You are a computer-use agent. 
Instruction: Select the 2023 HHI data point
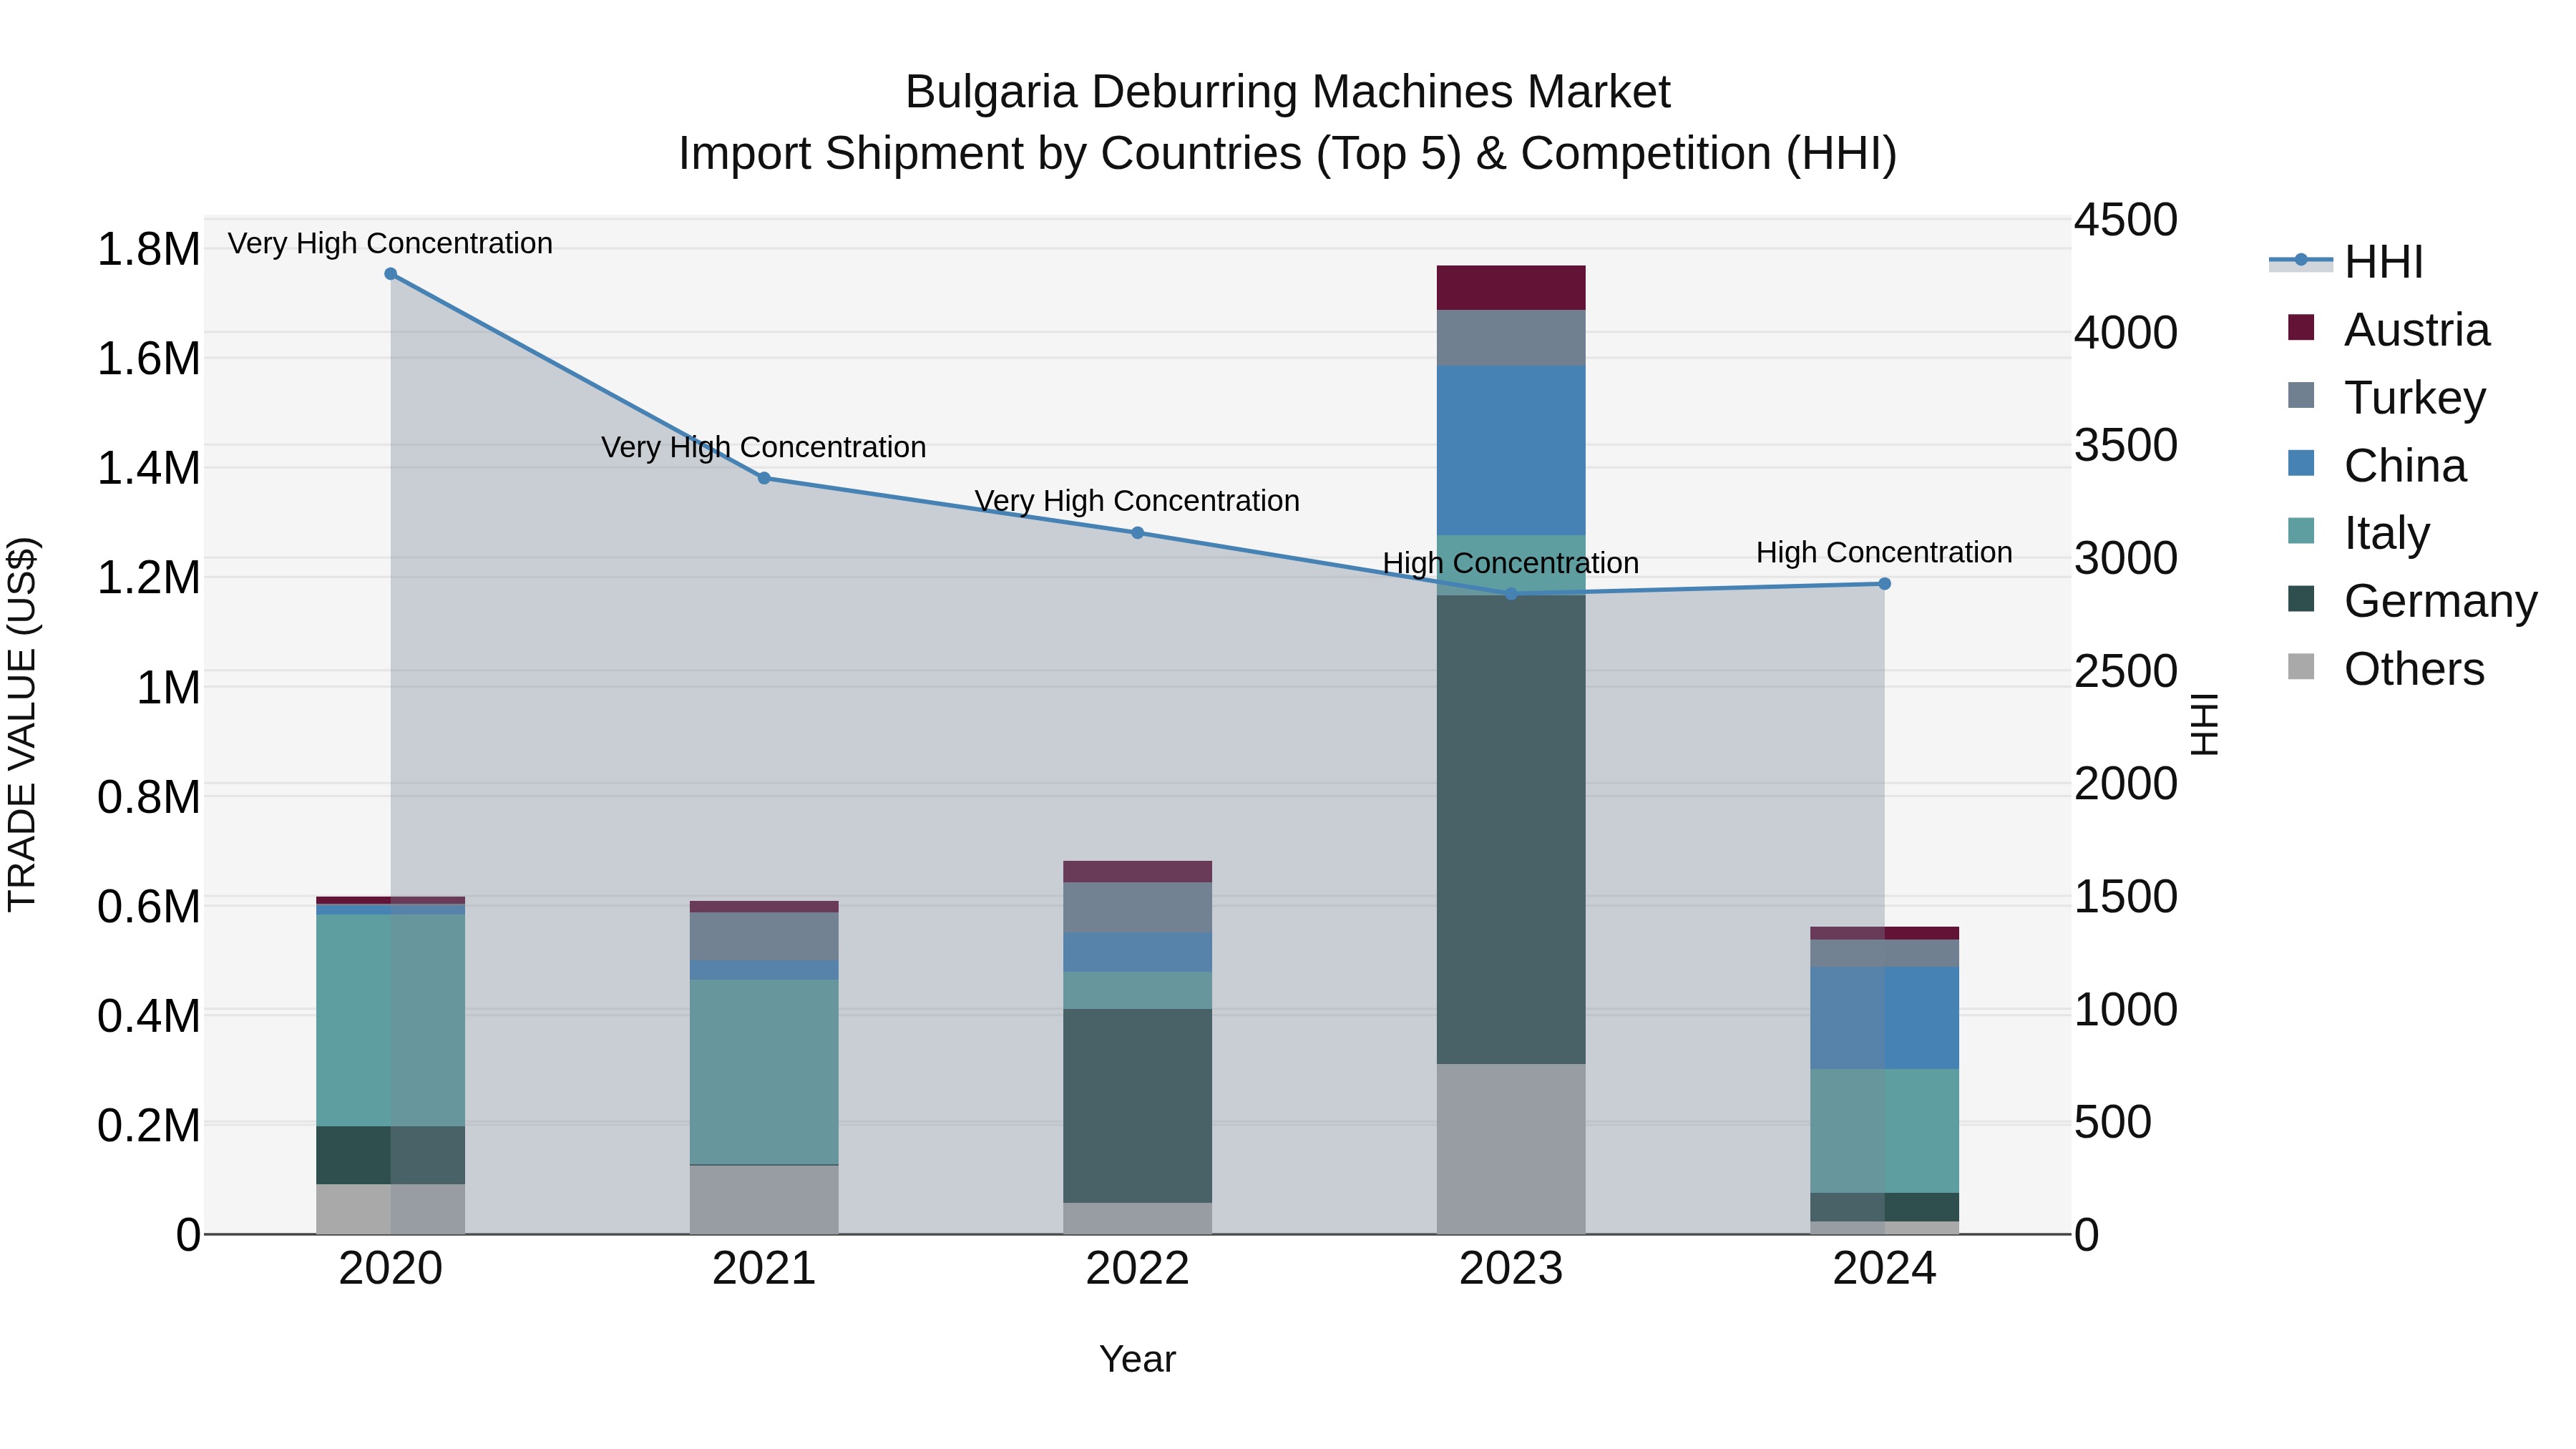pos(1511,594)
